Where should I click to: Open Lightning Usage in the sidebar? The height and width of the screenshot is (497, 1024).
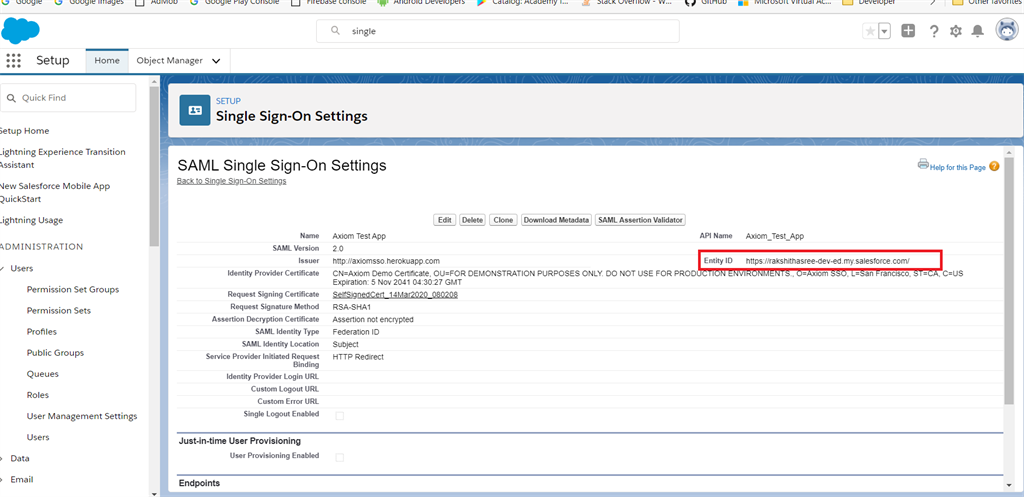coord(32,220)
